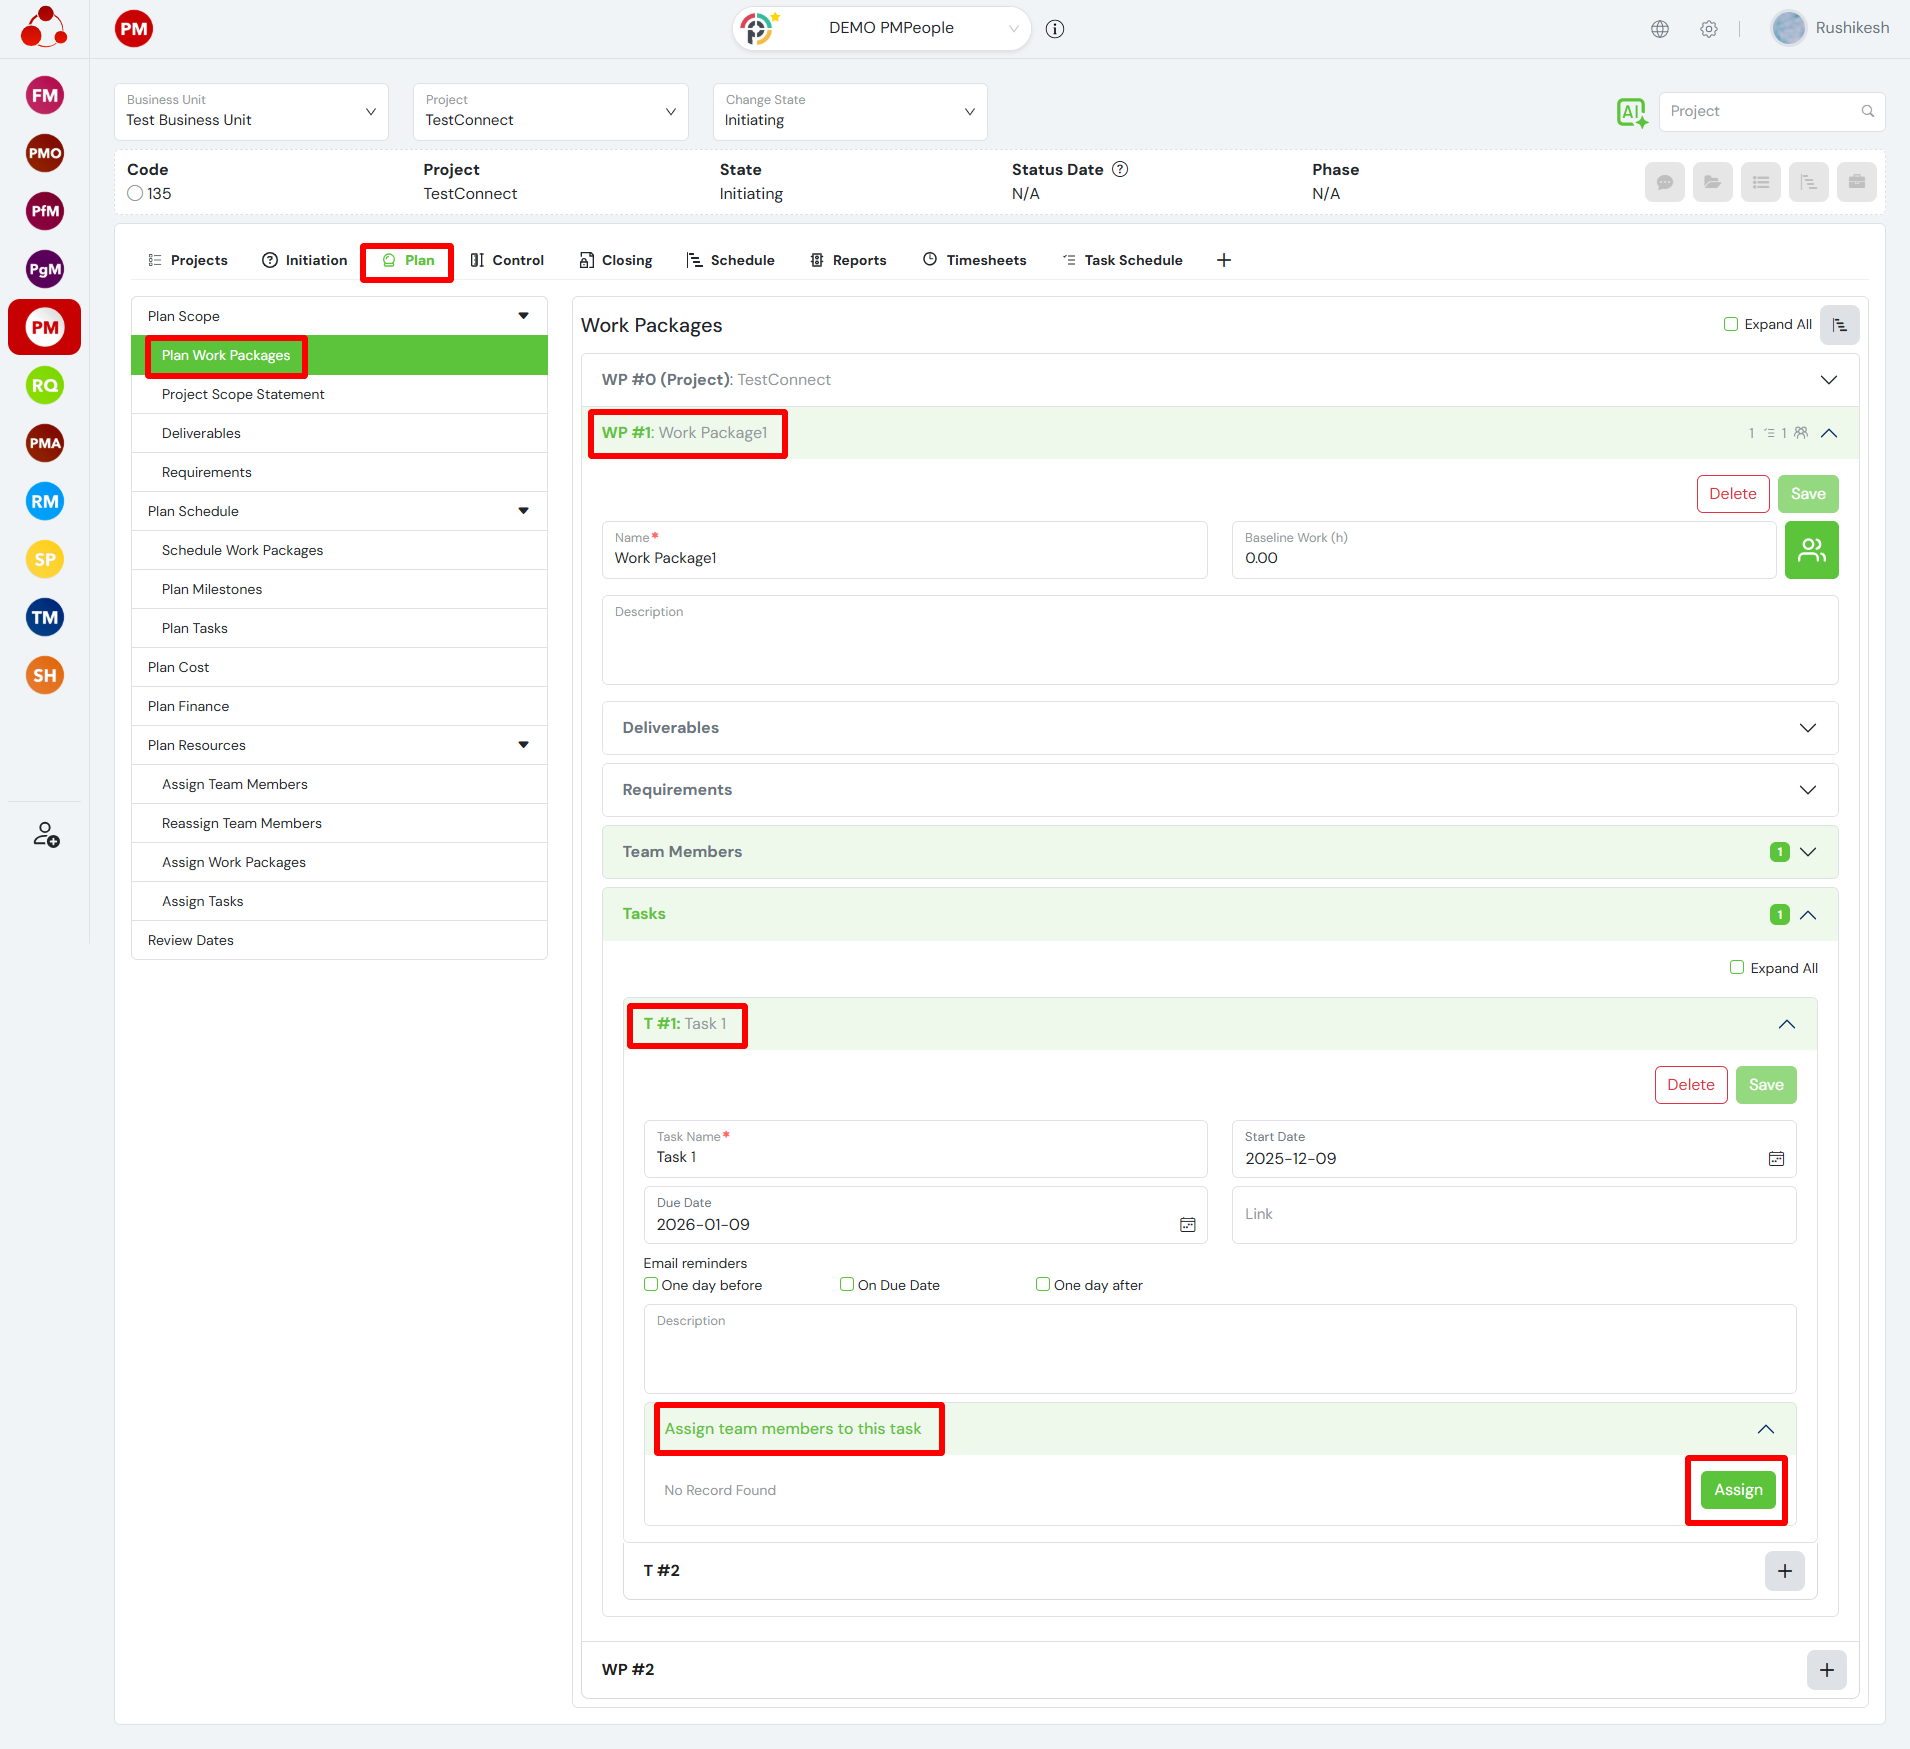Open the Start Date calendar picker
This screenshot has height=1749, width=1910.
coord(1776,1158)
